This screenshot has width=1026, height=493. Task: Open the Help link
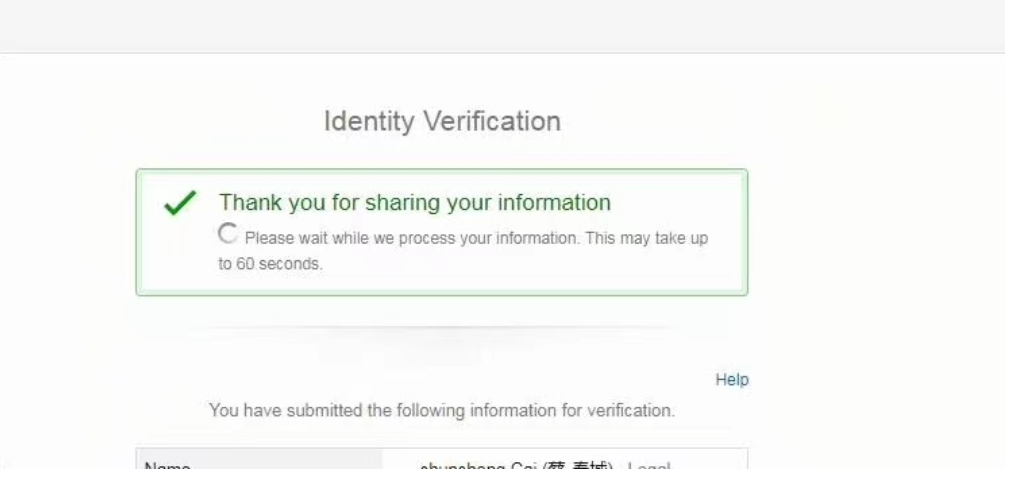(732, 380)
